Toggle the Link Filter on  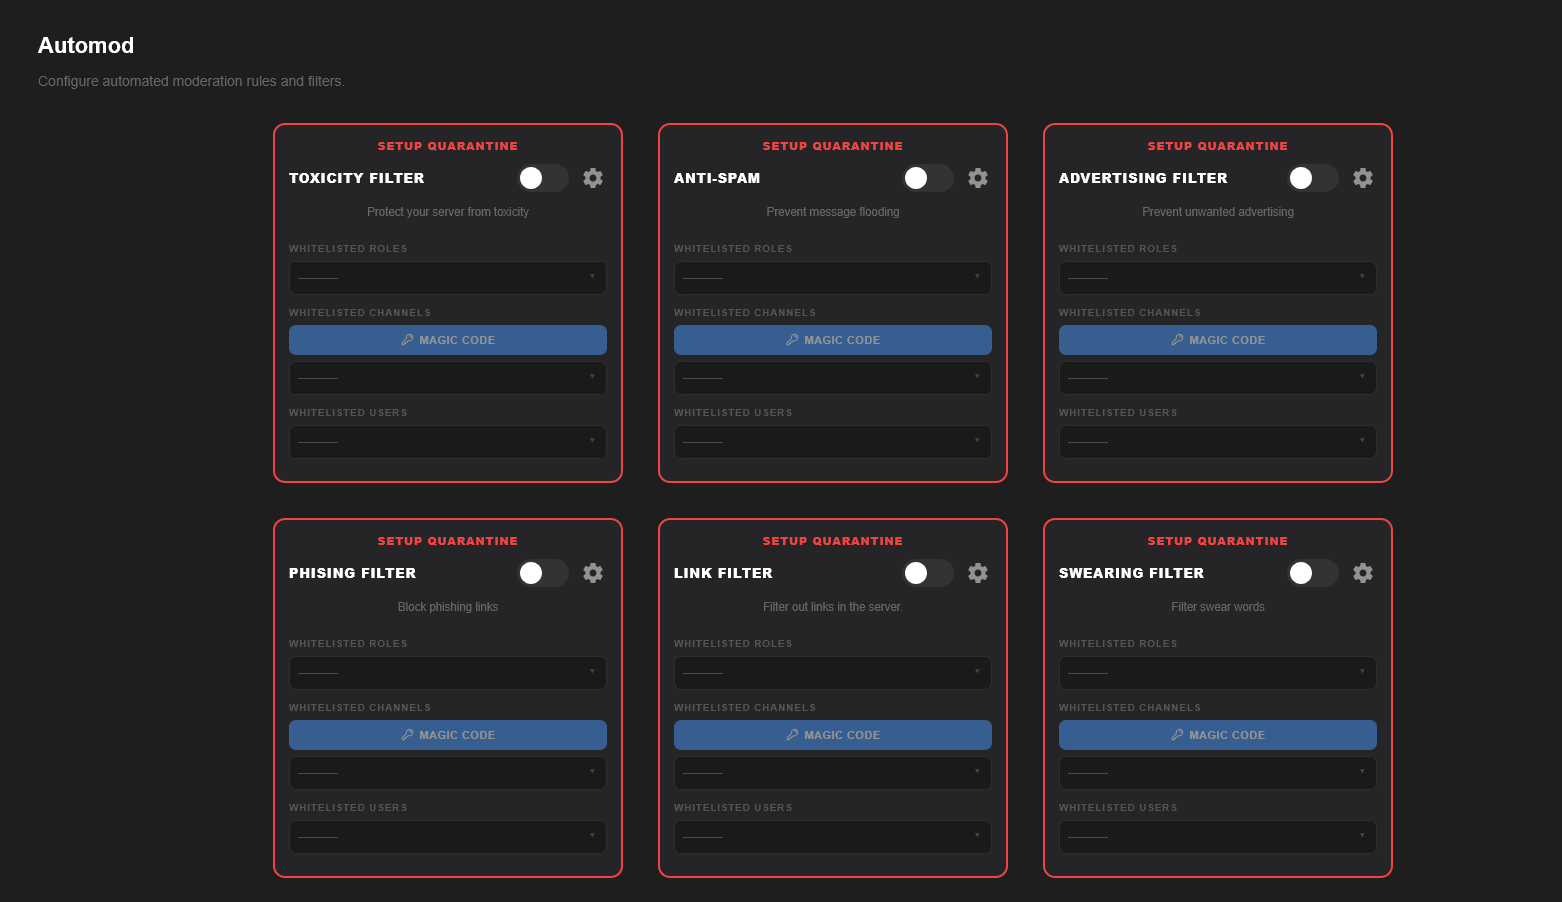[928, 573]
